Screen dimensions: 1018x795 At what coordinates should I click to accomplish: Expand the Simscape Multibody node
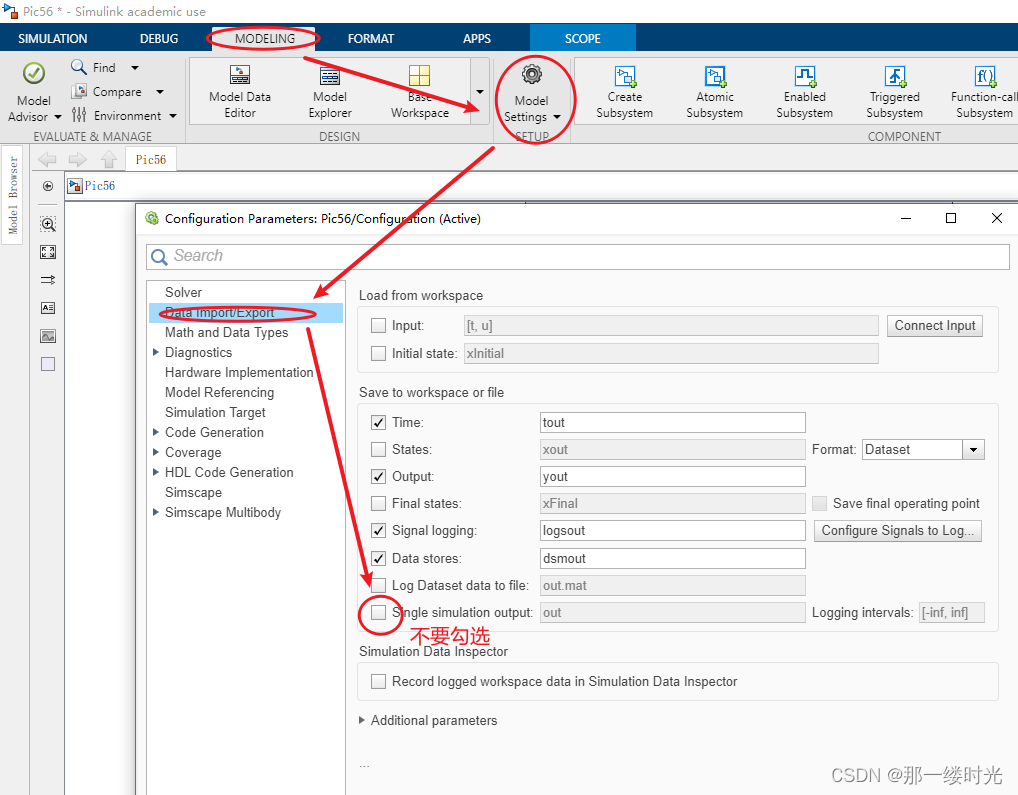[x=156, y=512]
